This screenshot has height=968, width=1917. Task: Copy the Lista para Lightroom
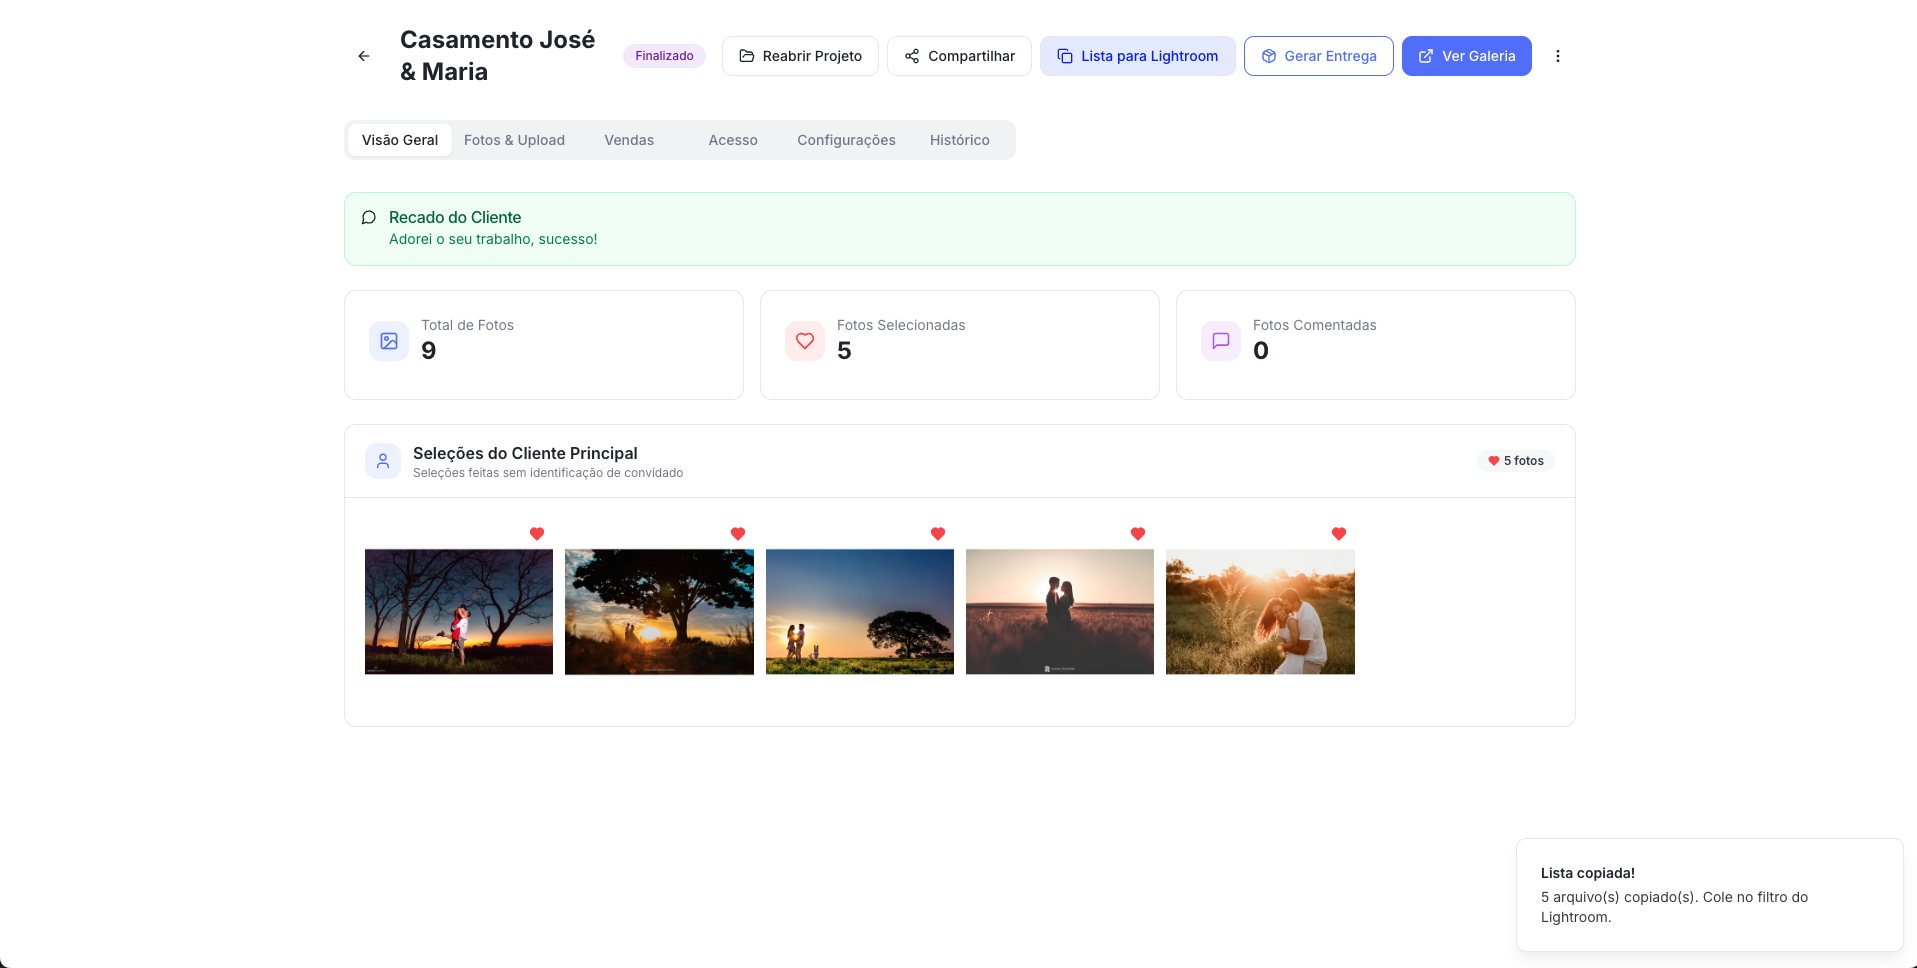1138,56
